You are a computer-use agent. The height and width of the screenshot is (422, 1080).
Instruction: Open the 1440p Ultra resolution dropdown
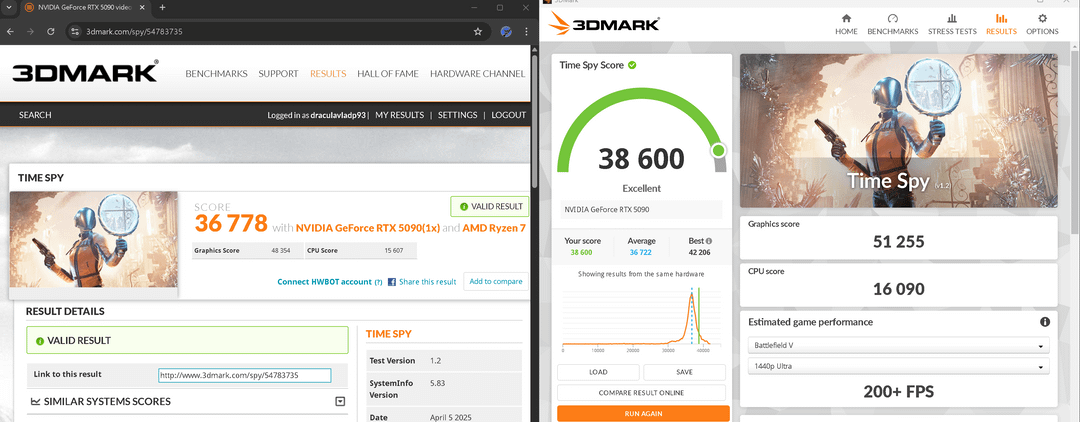[899, 366]
